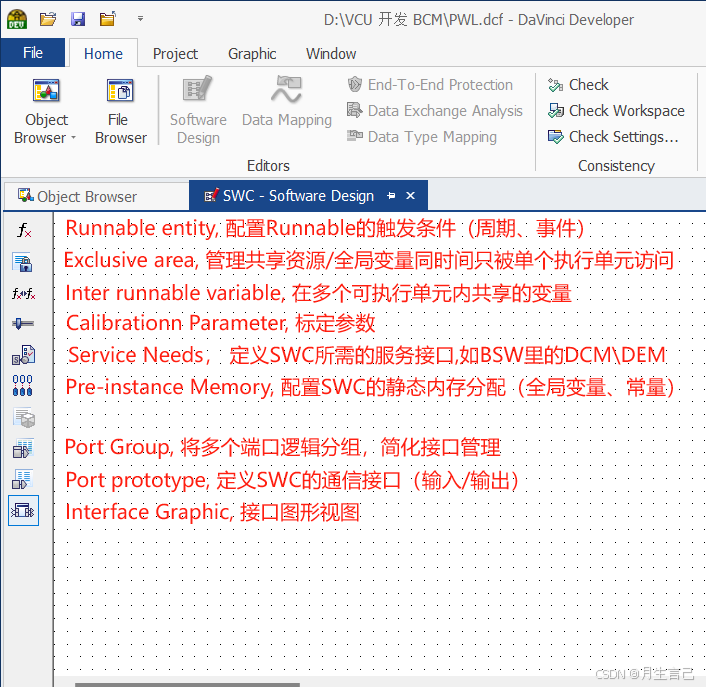Save the workspace with the floppy icon
The height and width of the screenshot is (687, 706).
[x=78, y=19]
